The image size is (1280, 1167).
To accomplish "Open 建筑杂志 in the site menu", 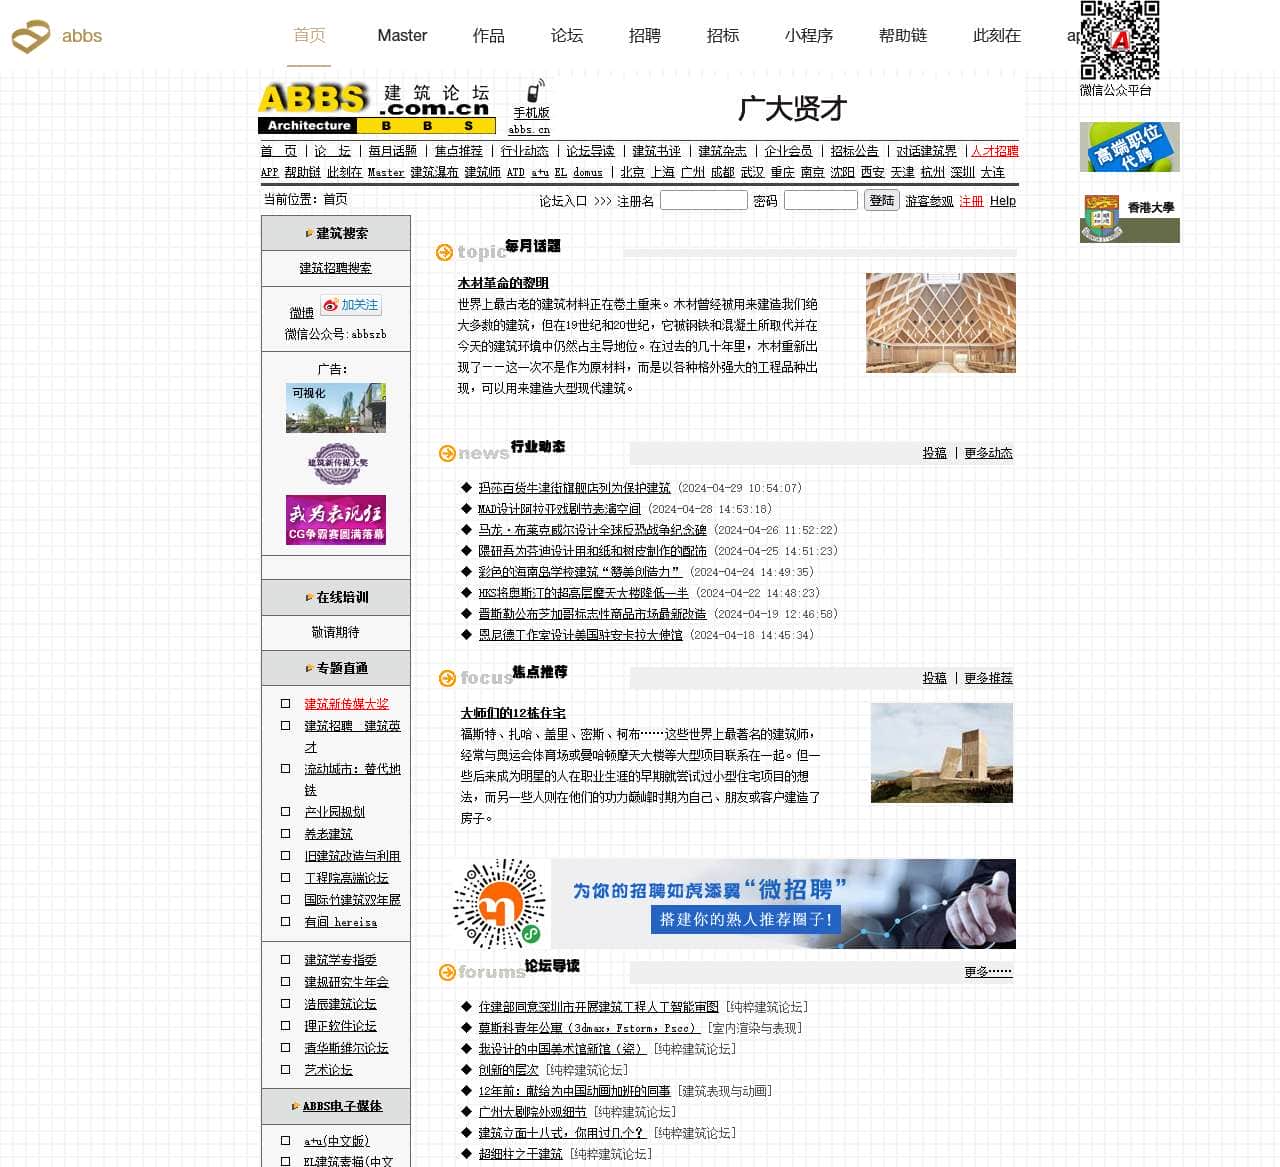I will coord(723,151).
